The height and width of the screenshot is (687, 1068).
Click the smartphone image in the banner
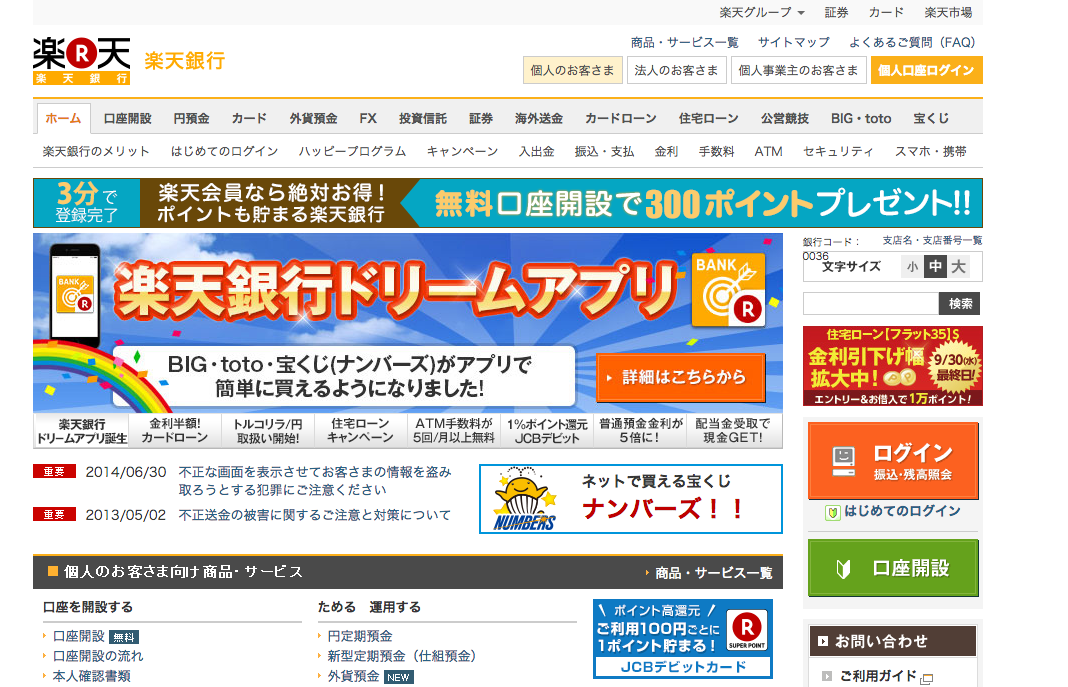pos(76,293)
